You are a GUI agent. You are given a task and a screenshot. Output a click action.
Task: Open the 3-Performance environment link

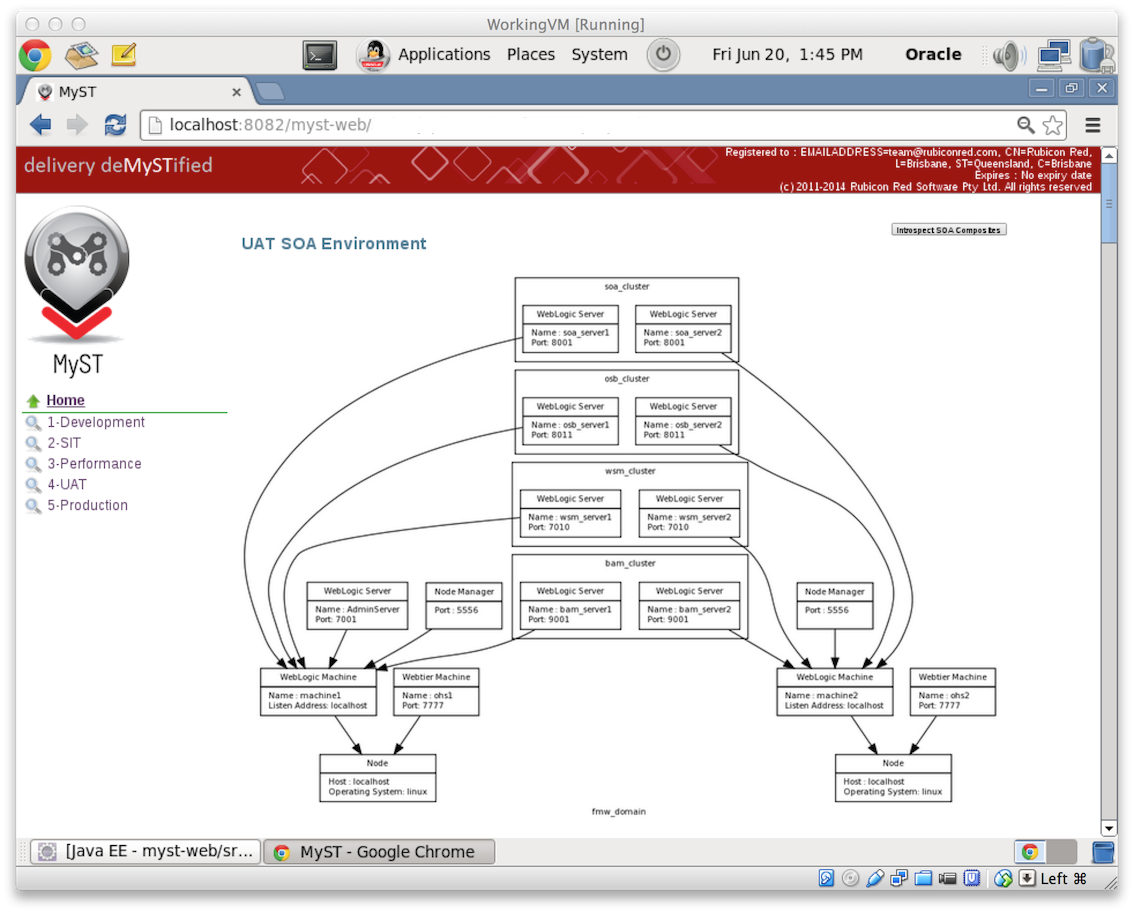click(x=94, y=464)
